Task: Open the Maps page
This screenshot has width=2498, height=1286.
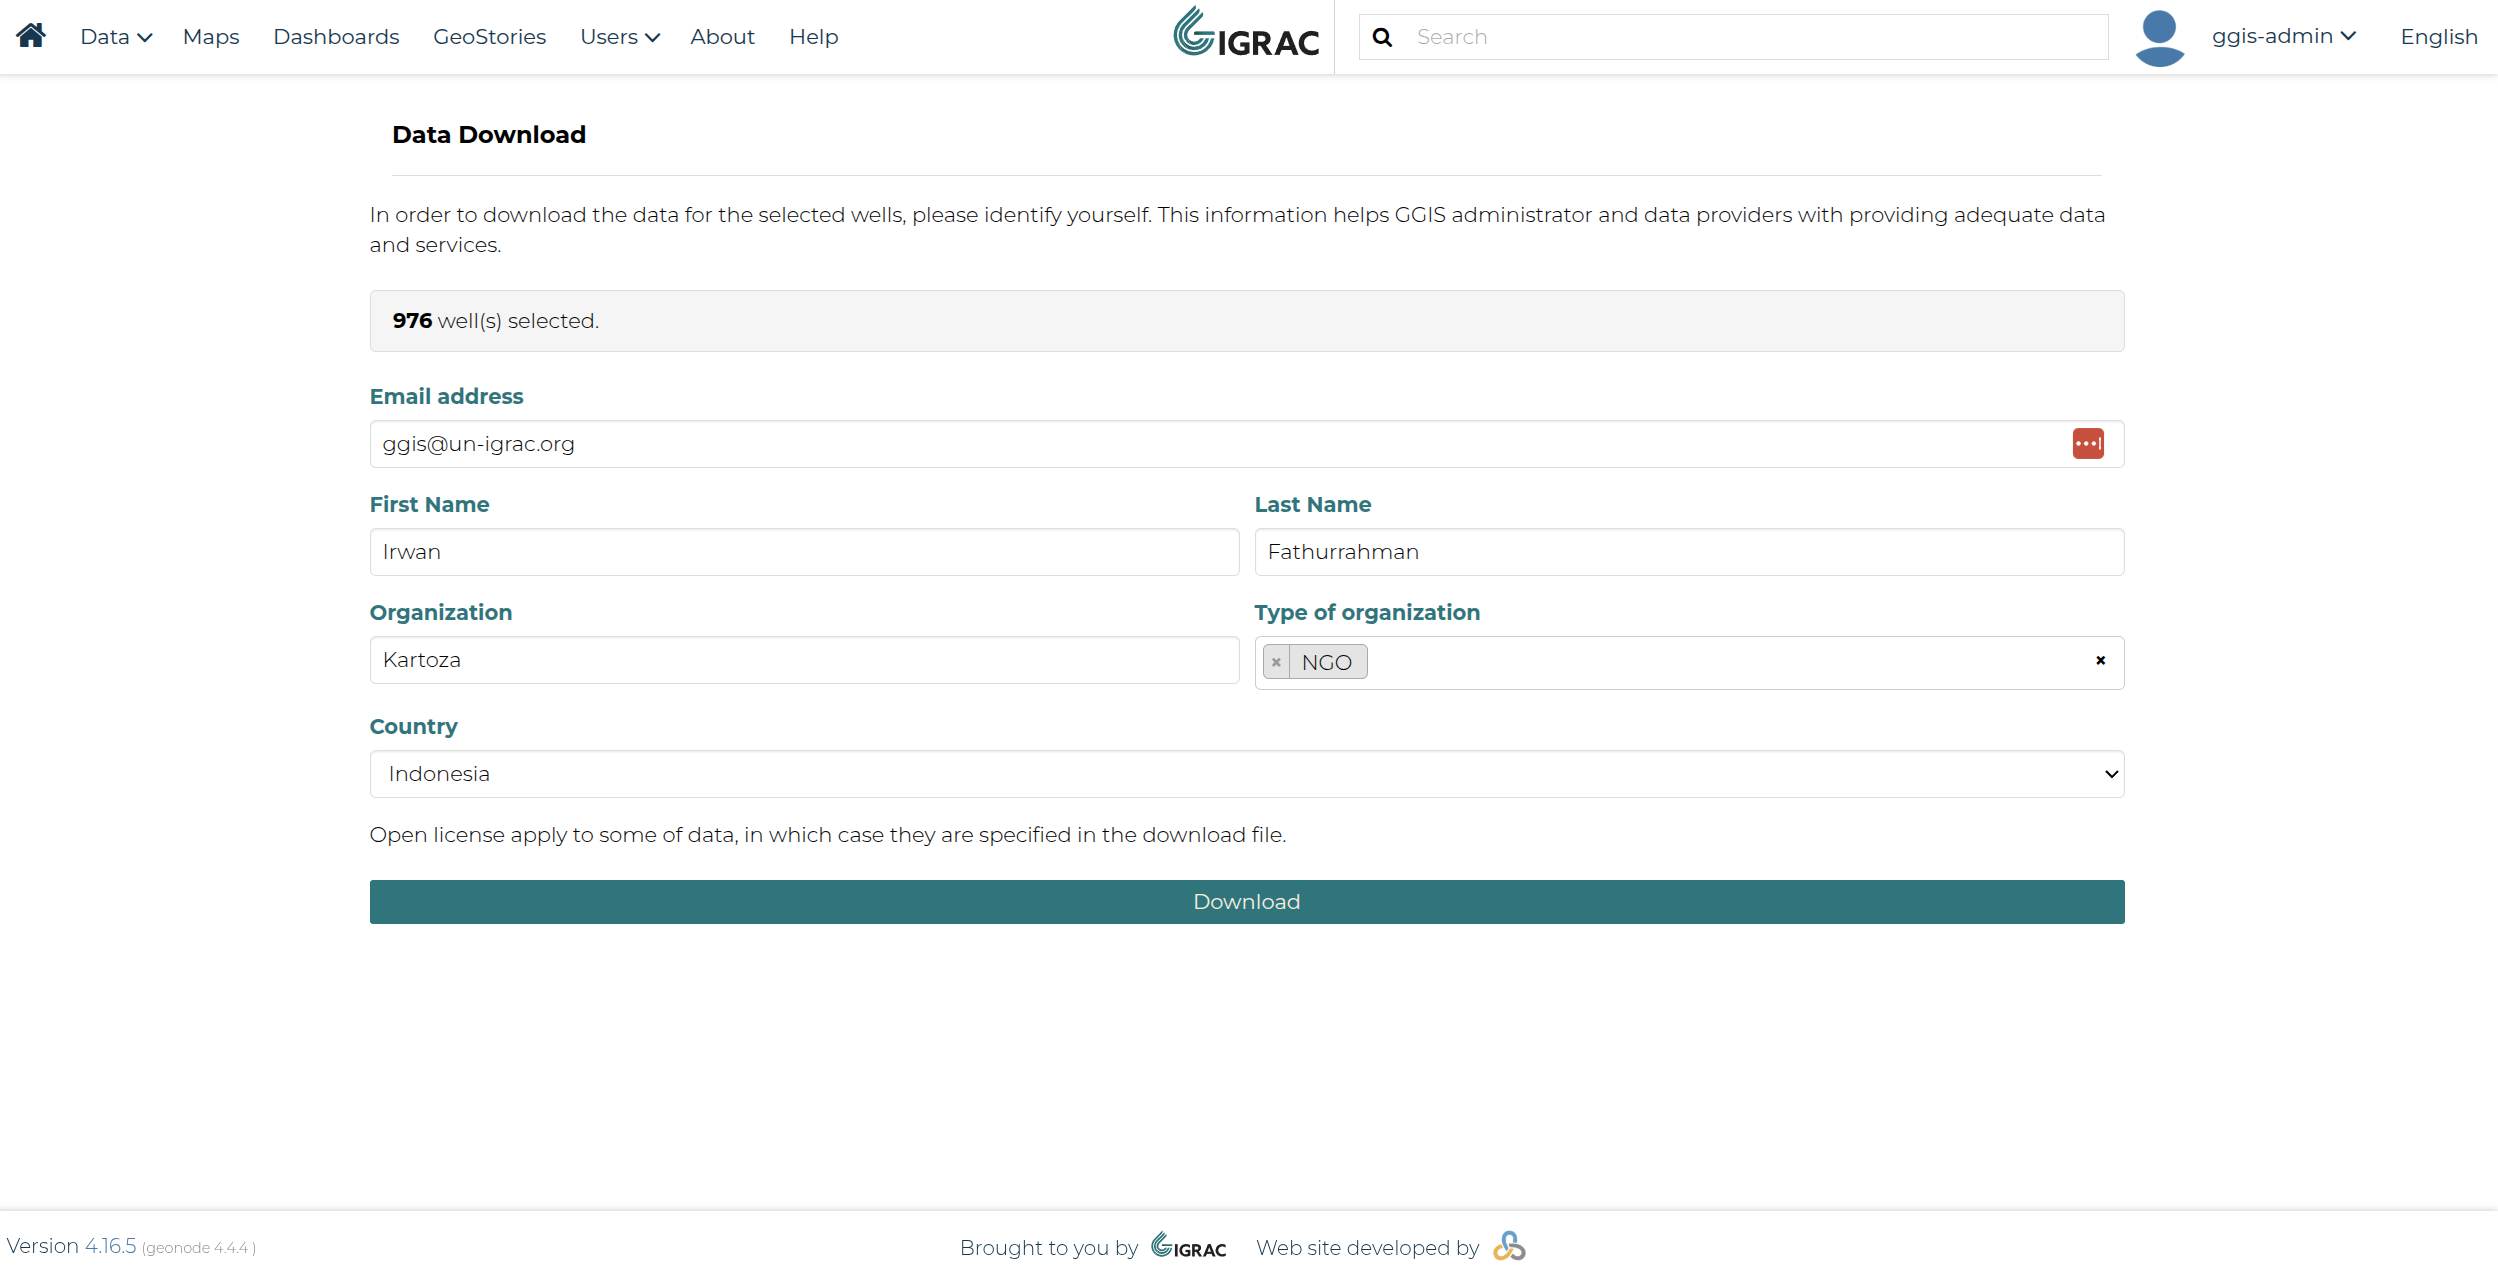Action: tap(211, 37)
